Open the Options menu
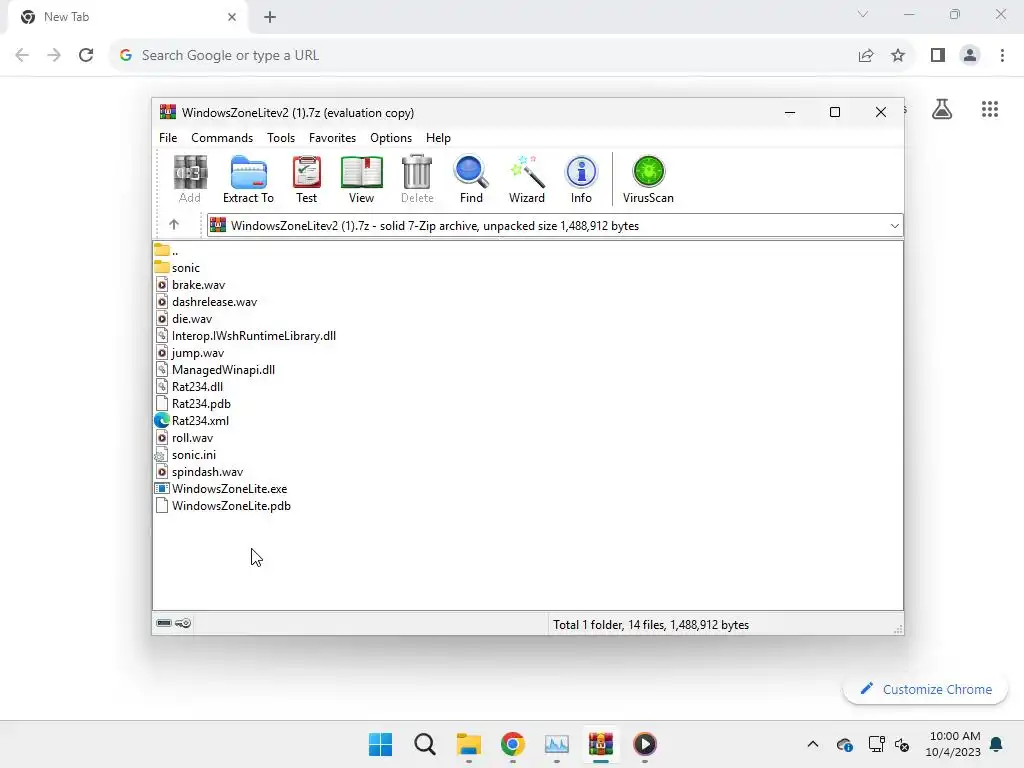1024x768 pixels. (x=391, y=138)
